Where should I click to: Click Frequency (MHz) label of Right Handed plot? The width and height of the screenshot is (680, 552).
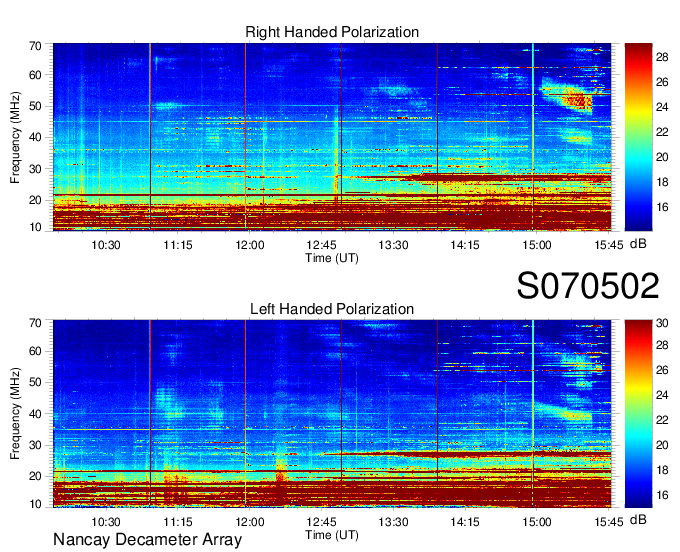click(x=15, y=137)
